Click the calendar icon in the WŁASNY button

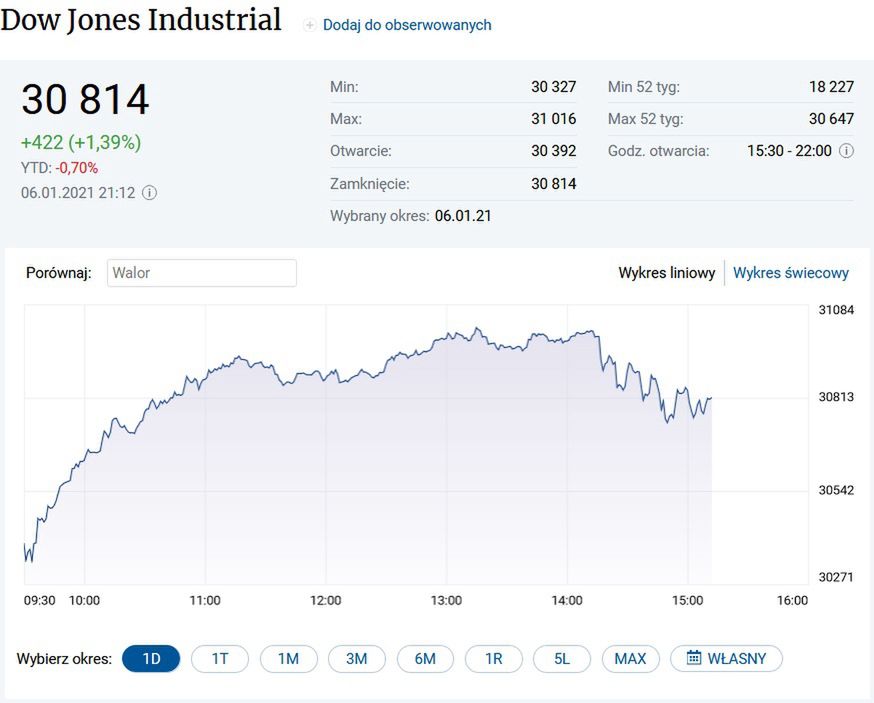click(x=694, y=658)
